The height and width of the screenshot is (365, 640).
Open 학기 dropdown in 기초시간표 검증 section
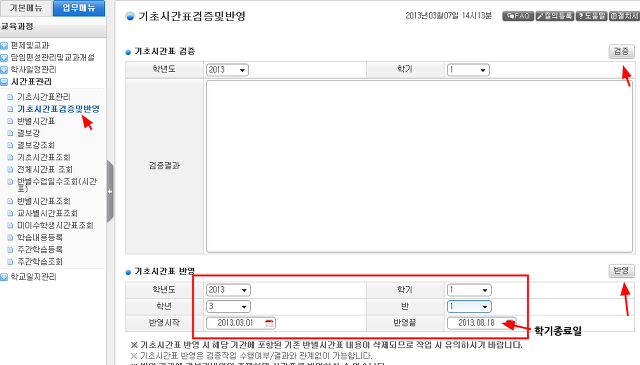coord(468,70)
